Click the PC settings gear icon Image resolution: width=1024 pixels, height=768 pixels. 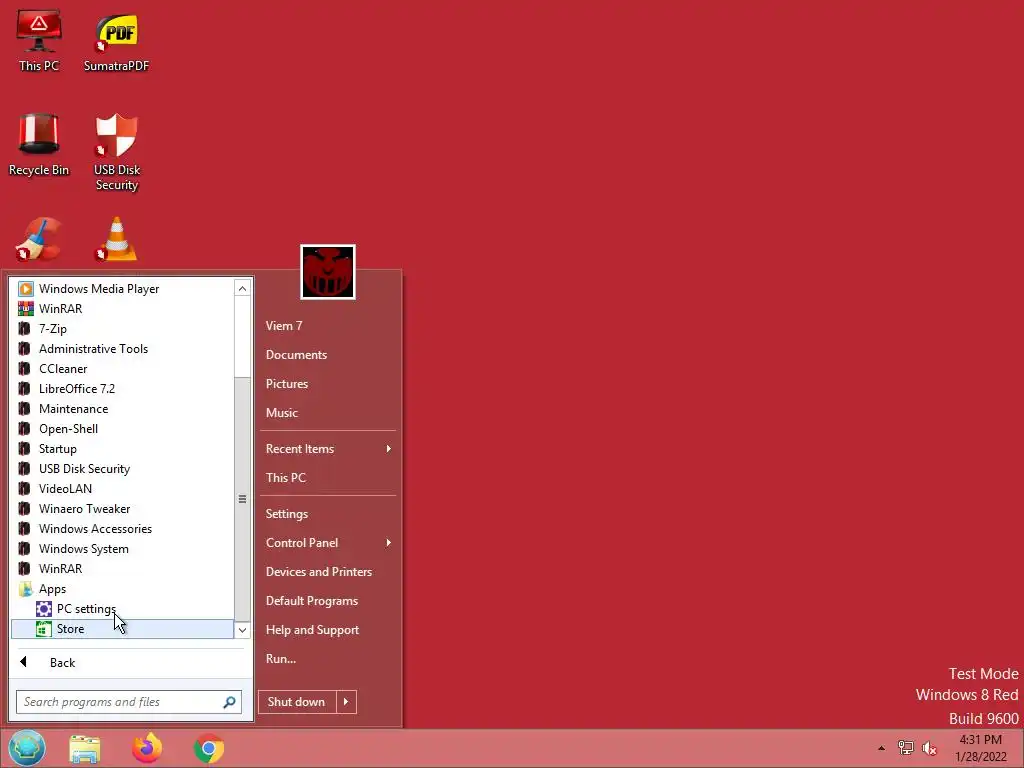coord(44,609)
